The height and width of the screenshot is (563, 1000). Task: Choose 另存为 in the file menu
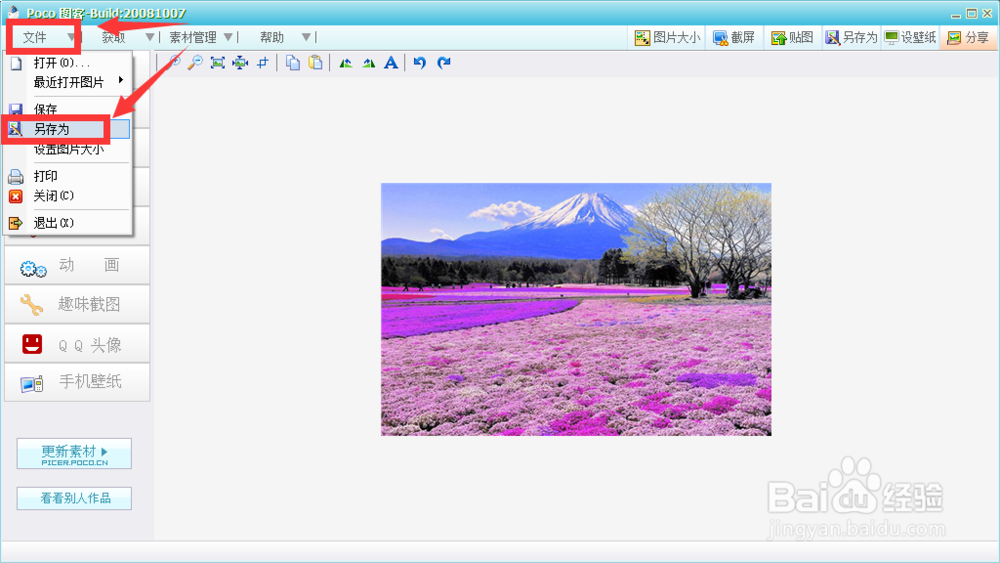(68, 129)
